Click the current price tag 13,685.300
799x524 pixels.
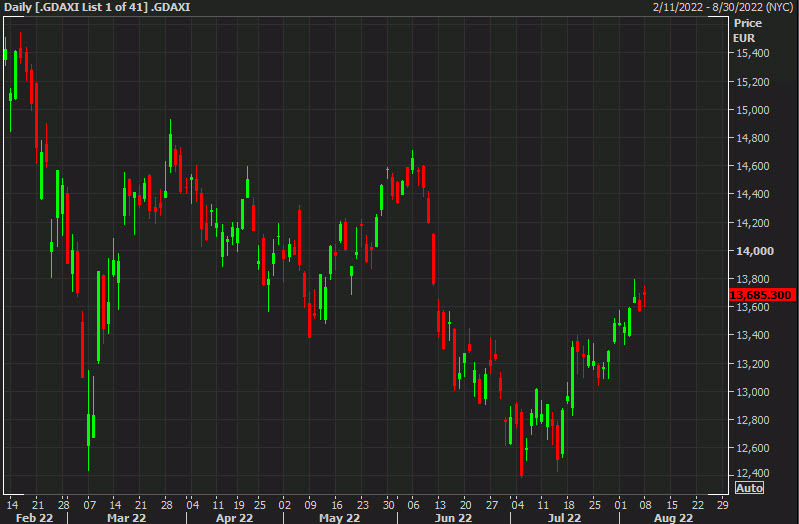click(x=762, y=295)
